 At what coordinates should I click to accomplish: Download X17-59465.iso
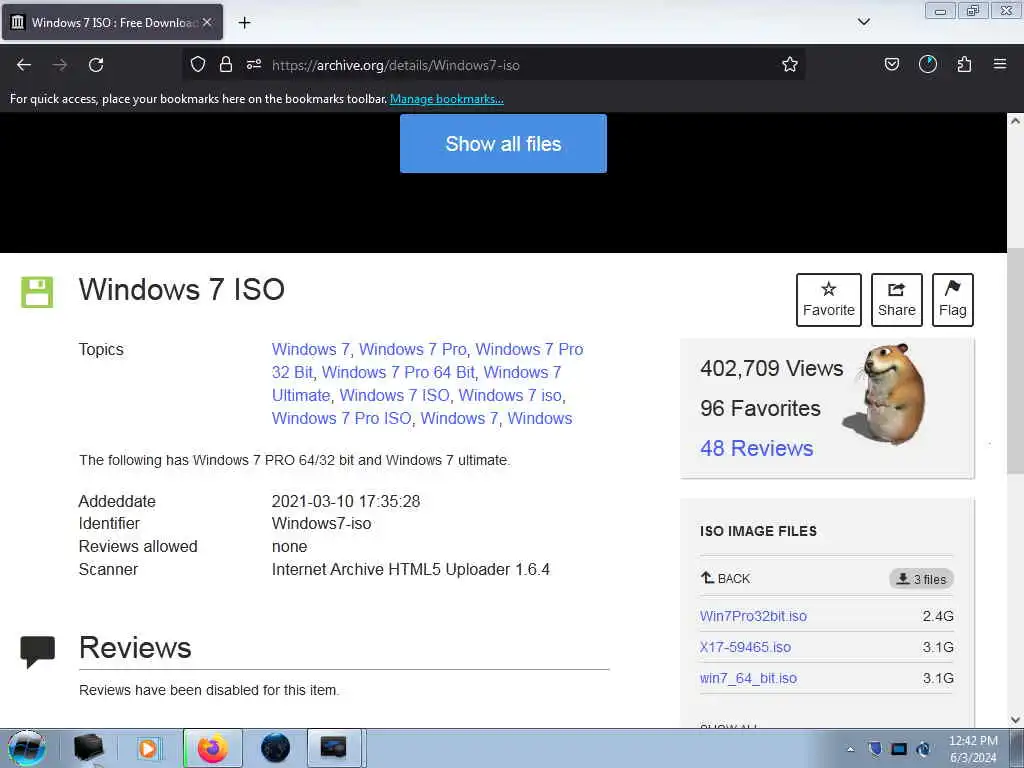click(745, 647)
